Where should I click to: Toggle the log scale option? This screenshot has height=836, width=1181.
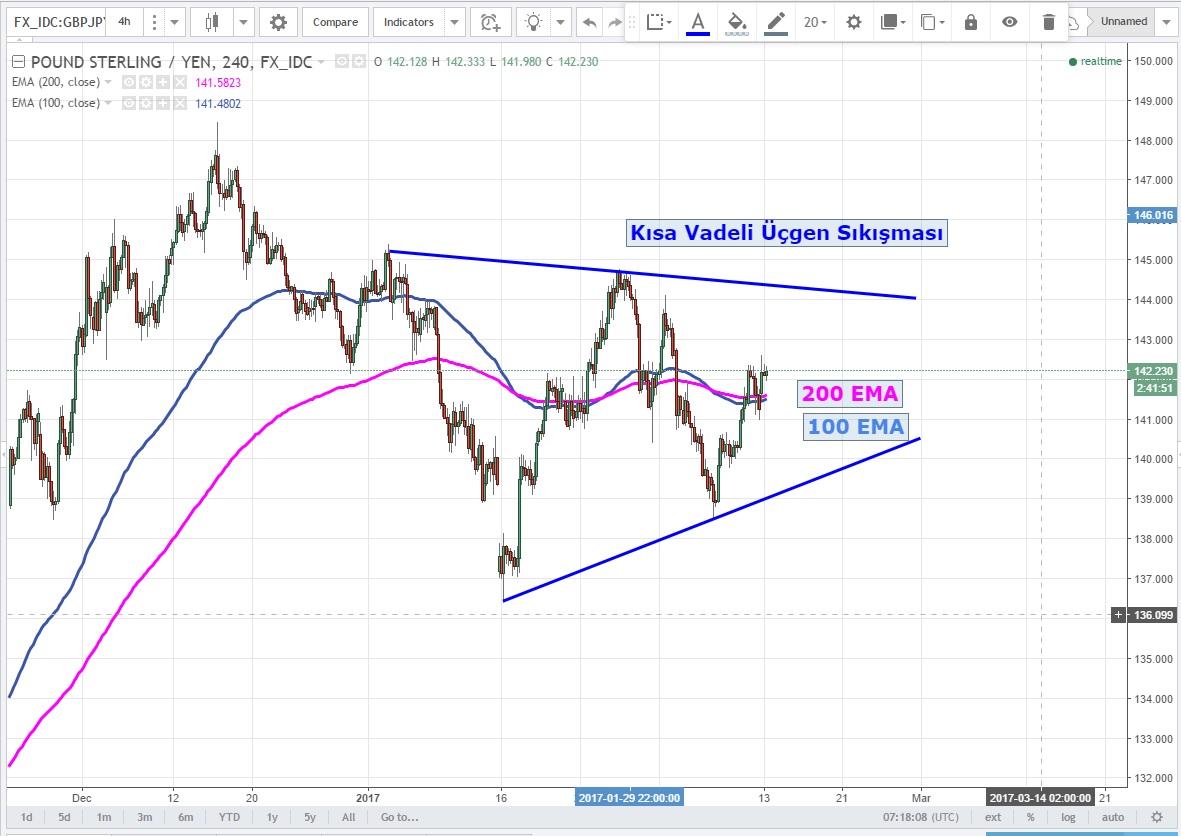point(1068,817)
